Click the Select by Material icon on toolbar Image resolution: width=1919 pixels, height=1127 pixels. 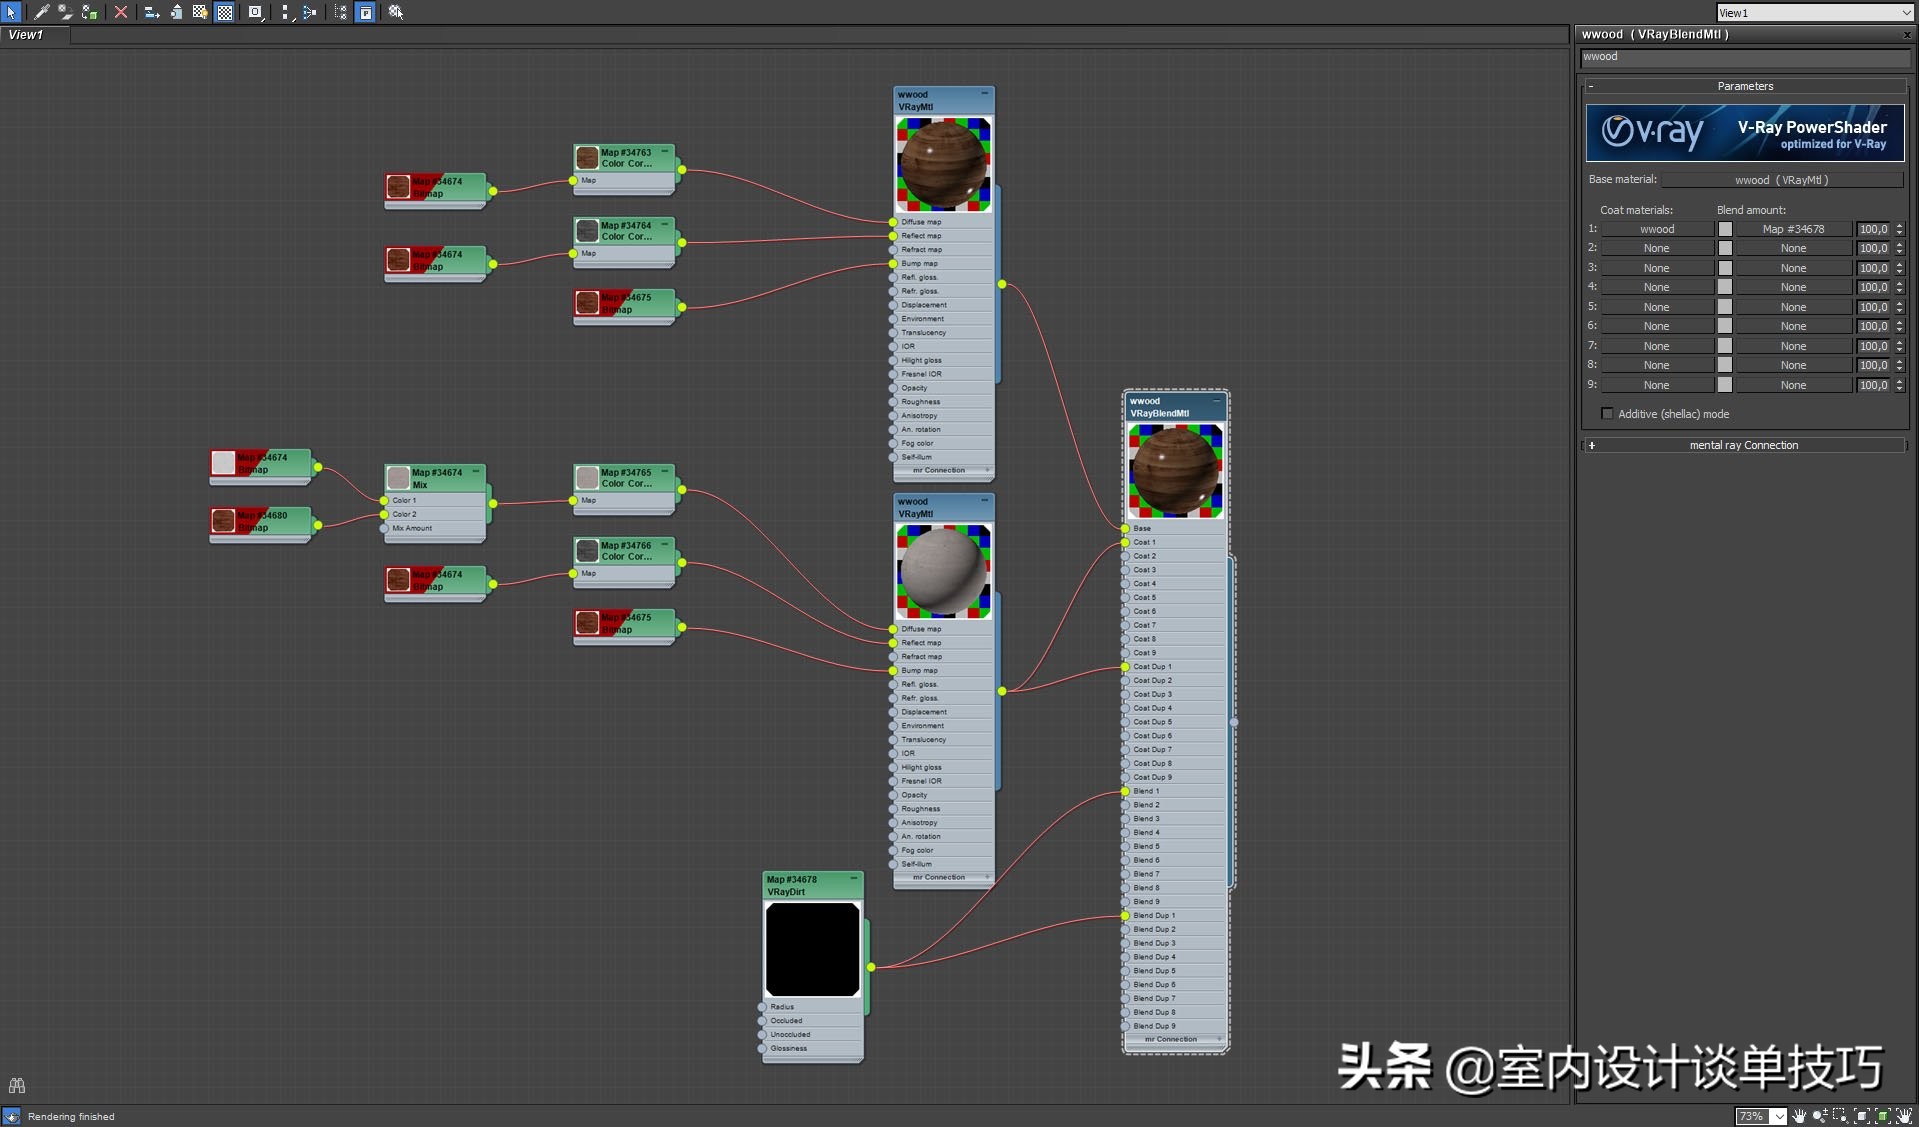[x=394, y=12]
